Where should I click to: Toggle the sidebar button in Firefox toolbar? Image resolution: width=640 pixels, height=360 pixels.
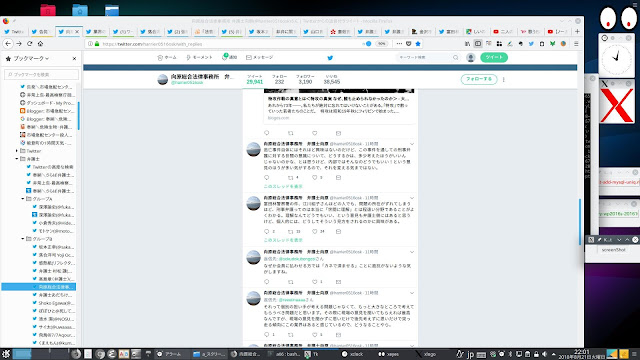pyautogui.click(x=478, y=44)
